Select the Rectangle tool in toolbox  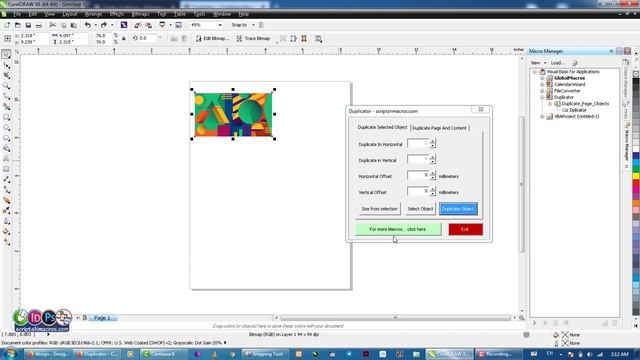(x=6, y=117)
